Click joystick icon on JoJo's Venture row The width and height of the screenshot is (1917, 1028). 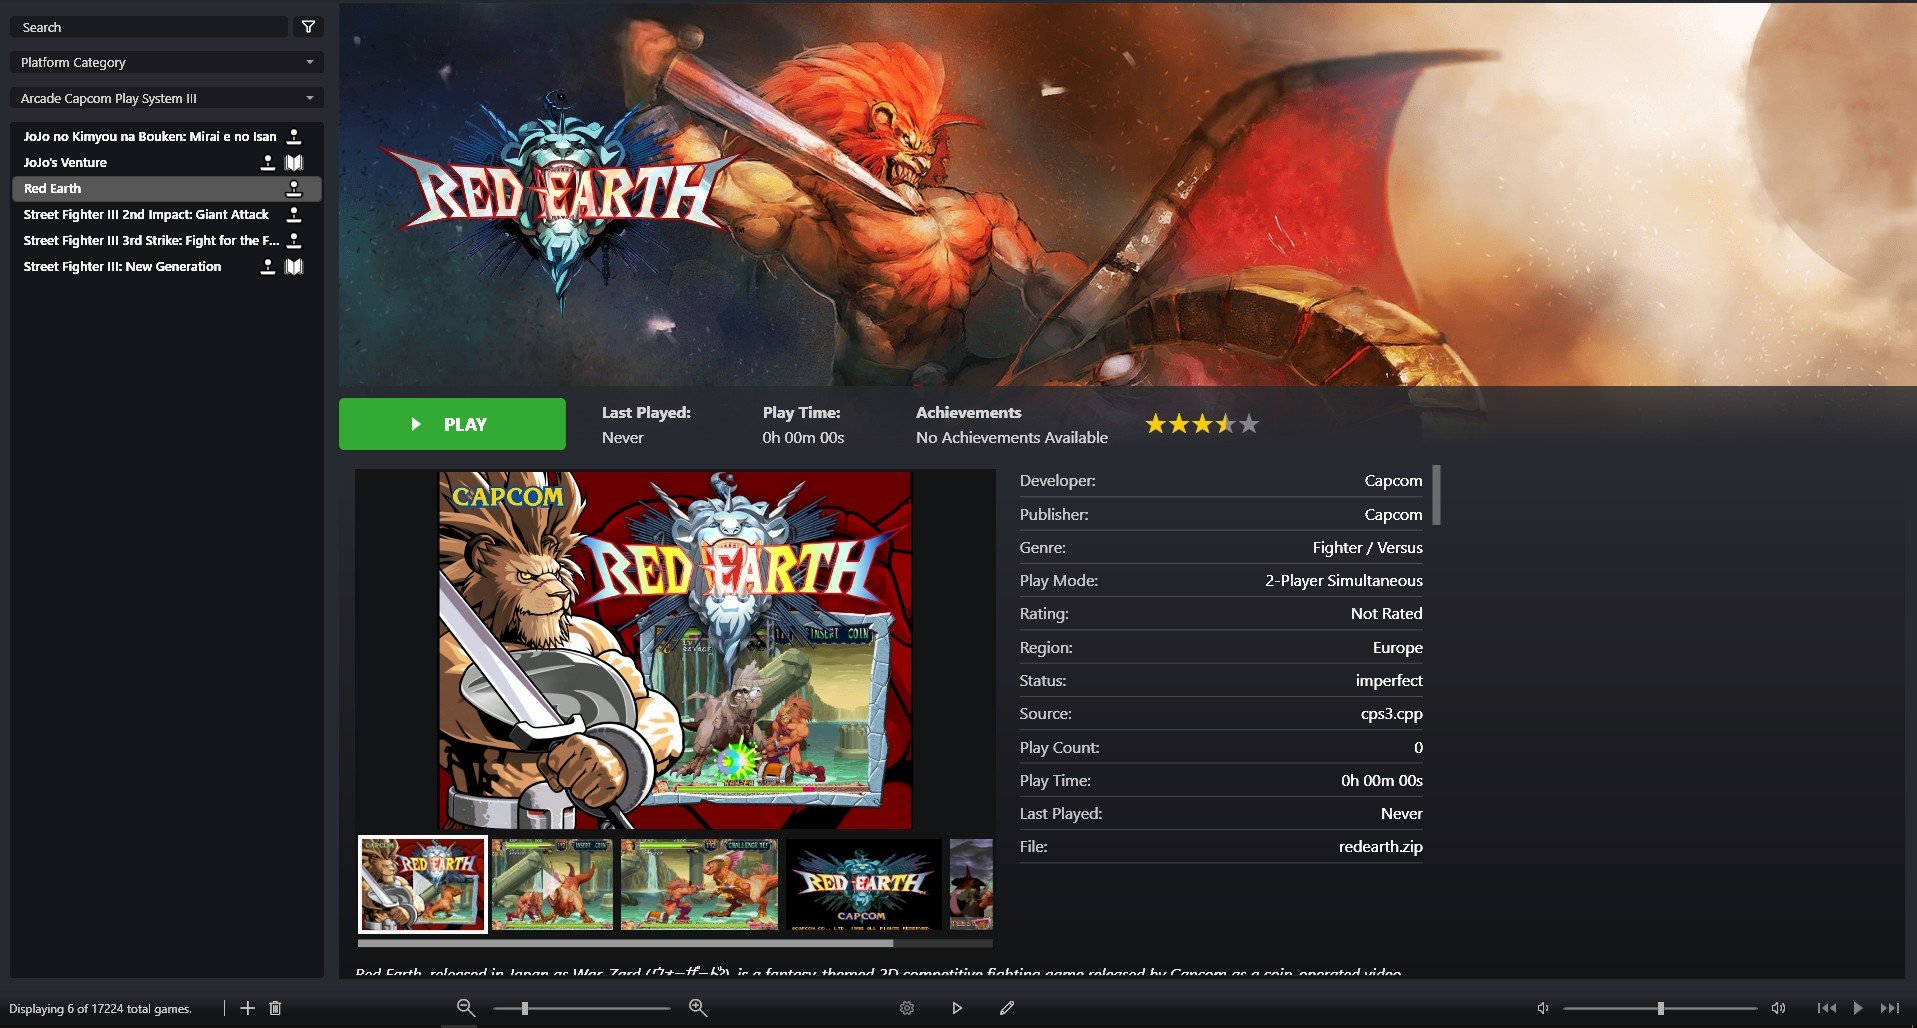click(267, 162)
